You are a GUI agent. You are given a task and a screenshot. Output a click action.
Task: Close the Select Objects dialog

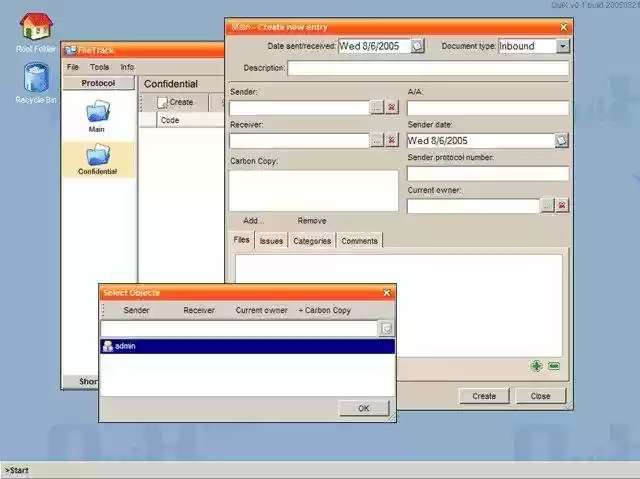click(x=387, y=293)
